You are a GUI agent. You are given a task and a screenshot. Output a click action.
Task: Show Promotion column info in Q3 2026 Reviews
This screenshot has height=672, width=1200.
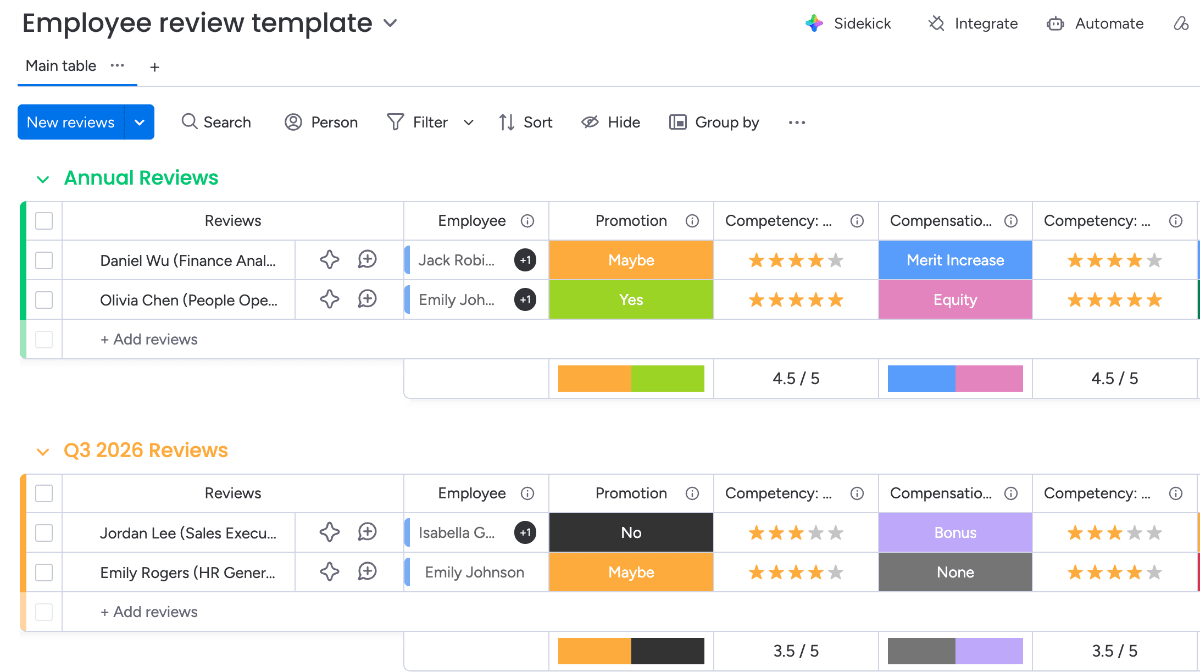click(x=691, y=493)
